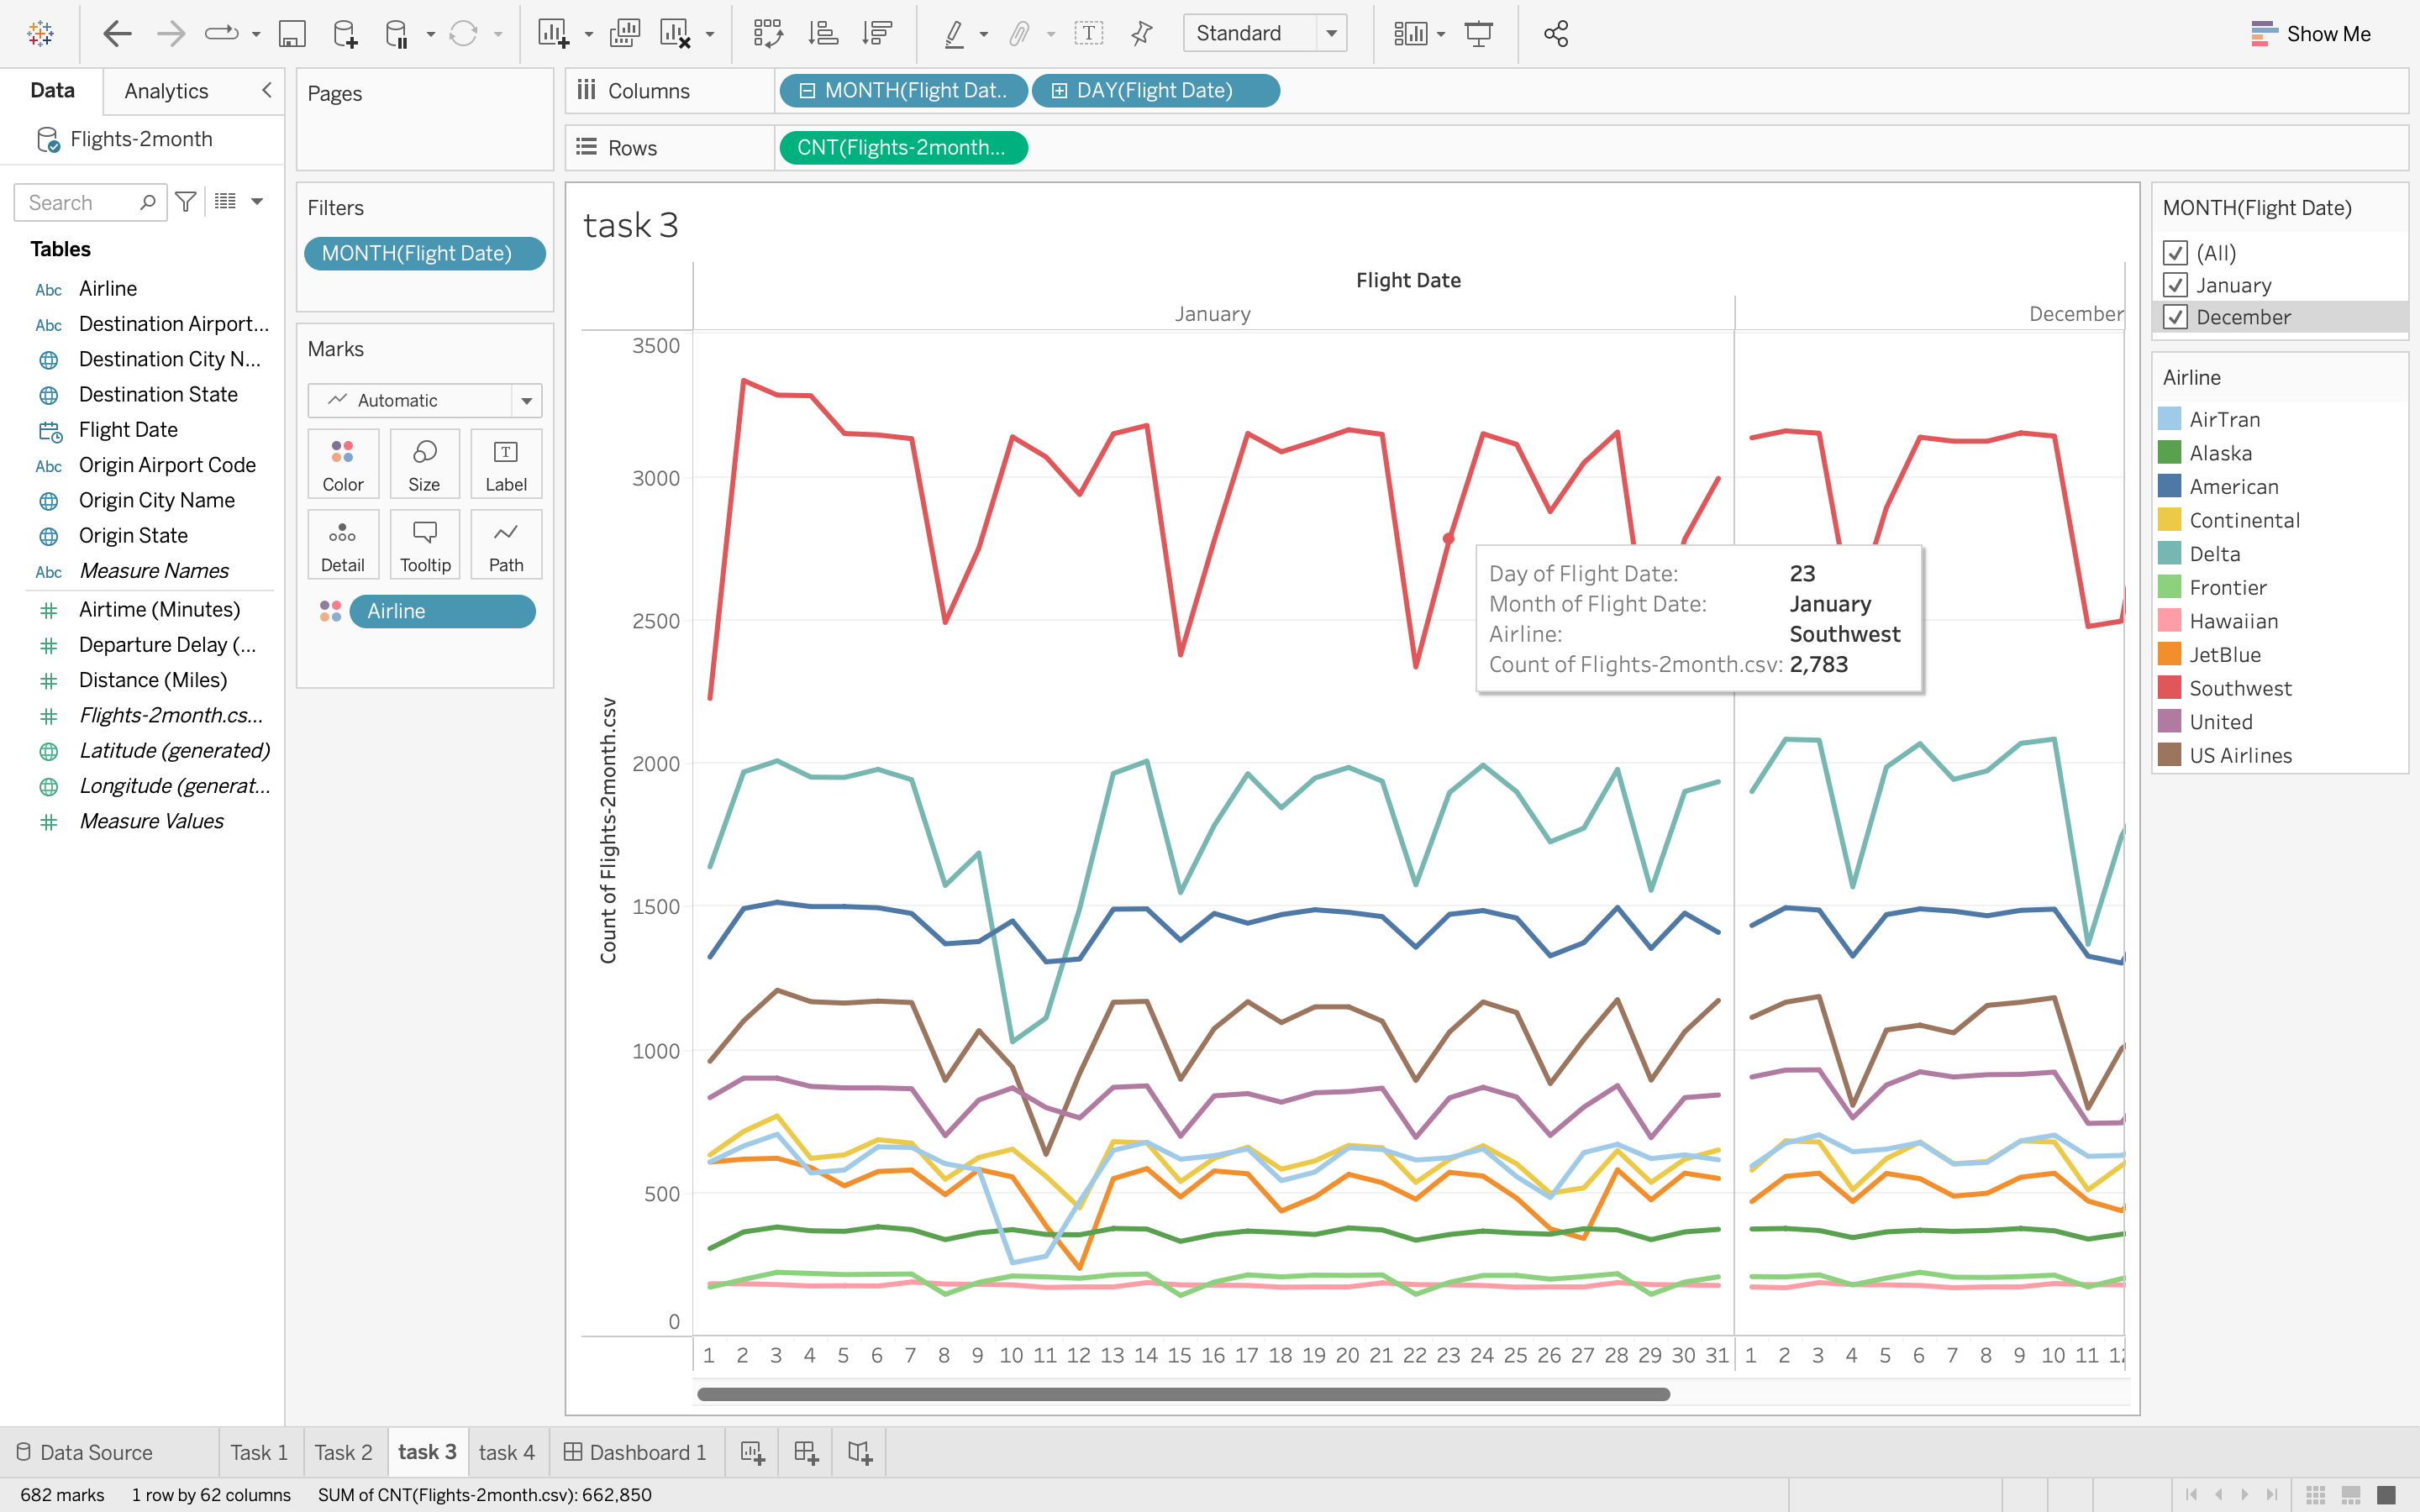The height and width of the screenshot is (1512, 2420).
Task: Open the Color marks card
Action: click(x=342, y=463)
